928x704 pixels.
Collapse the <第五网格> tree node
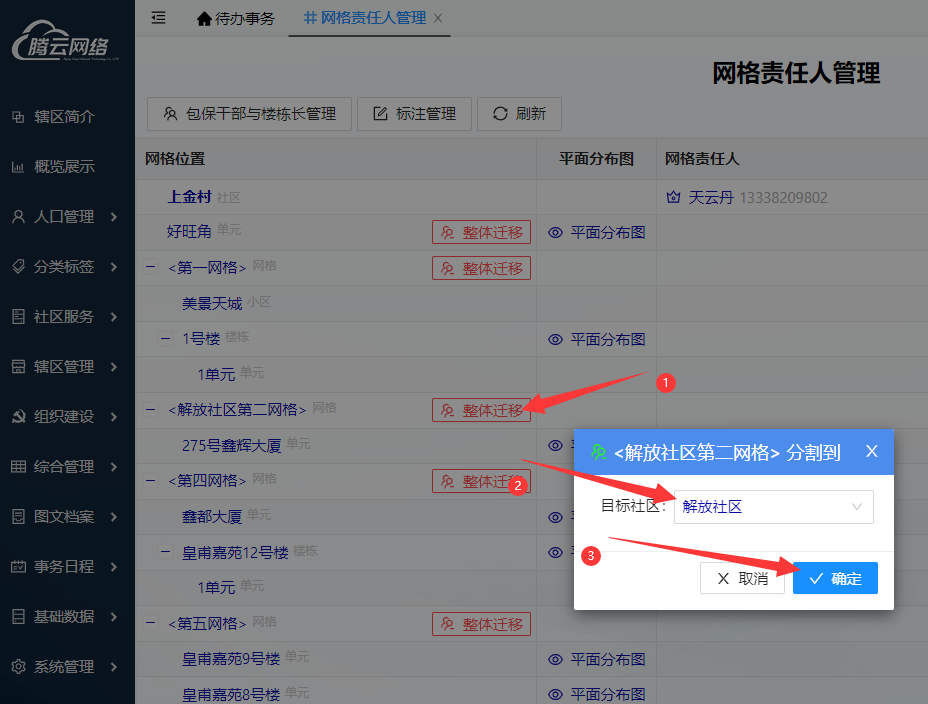[x=151, y=623]
